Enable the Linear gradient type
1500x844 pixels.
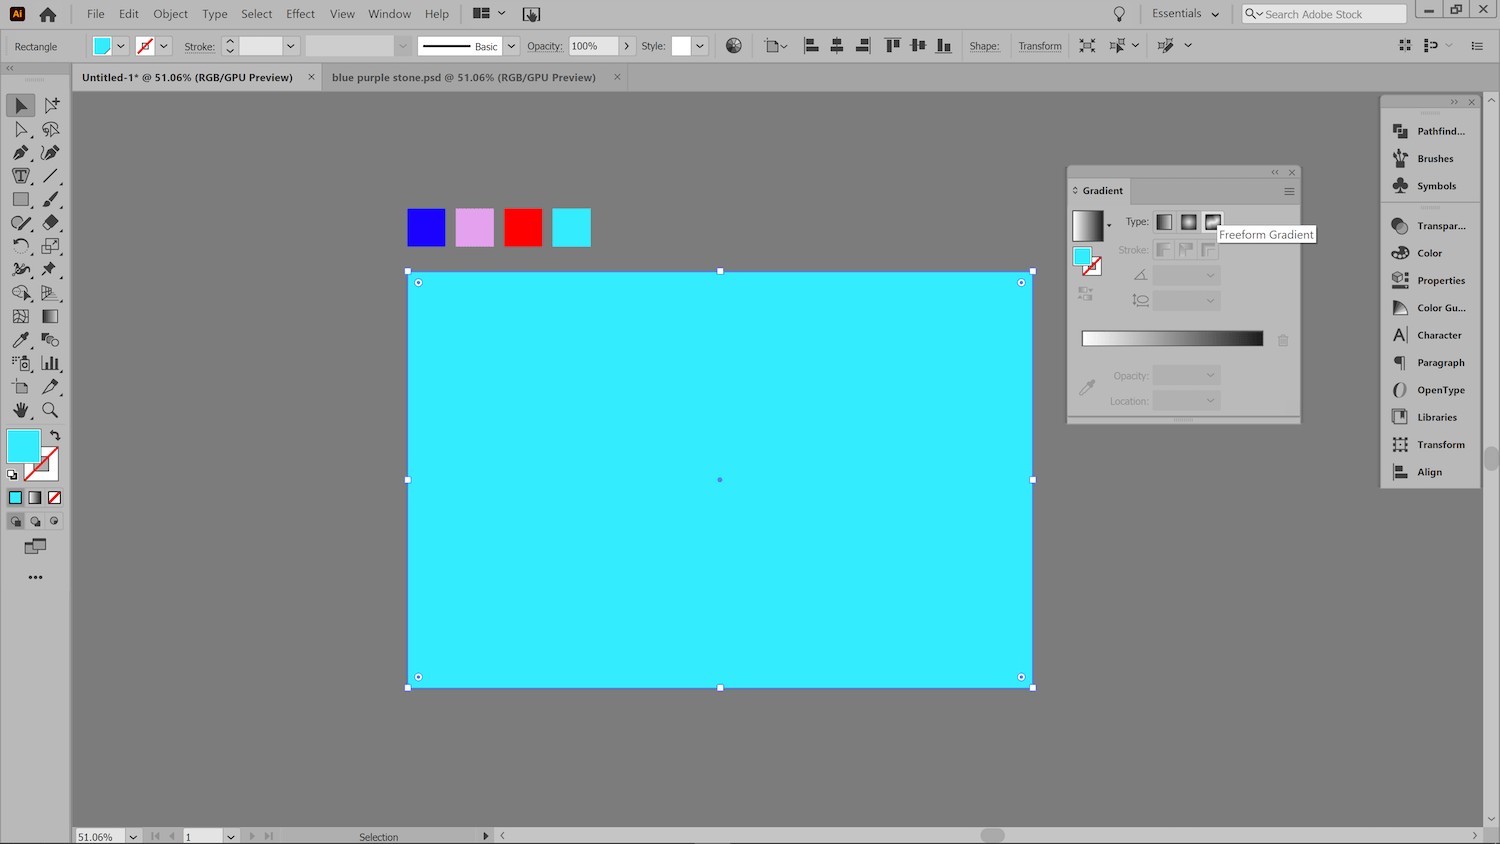(1163, 221)
